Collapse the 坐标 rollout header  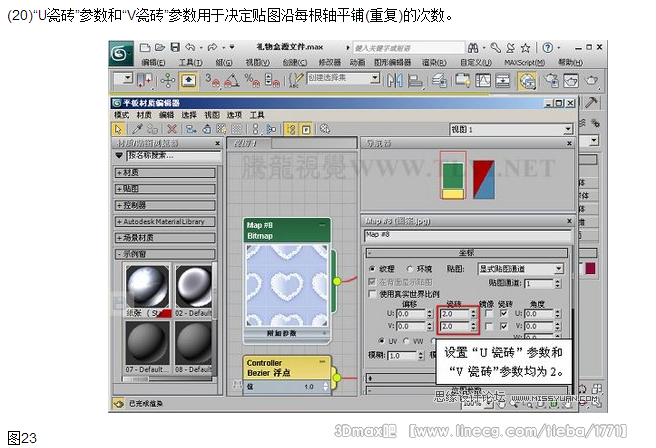[x=466, y=253]
